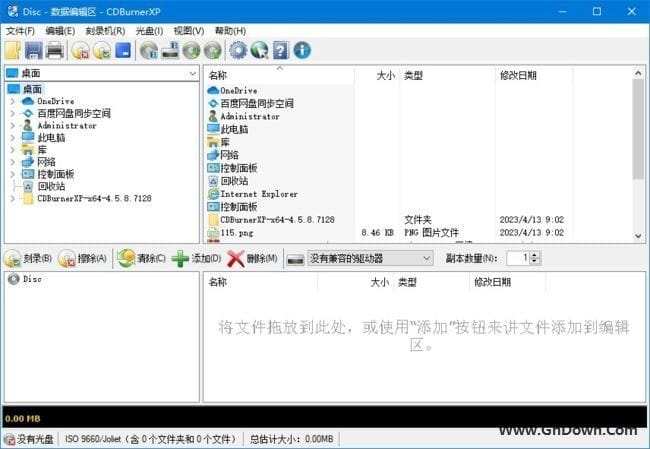Open the 桌面 location dropdown
Screen dimensions: 650x449
192,73
